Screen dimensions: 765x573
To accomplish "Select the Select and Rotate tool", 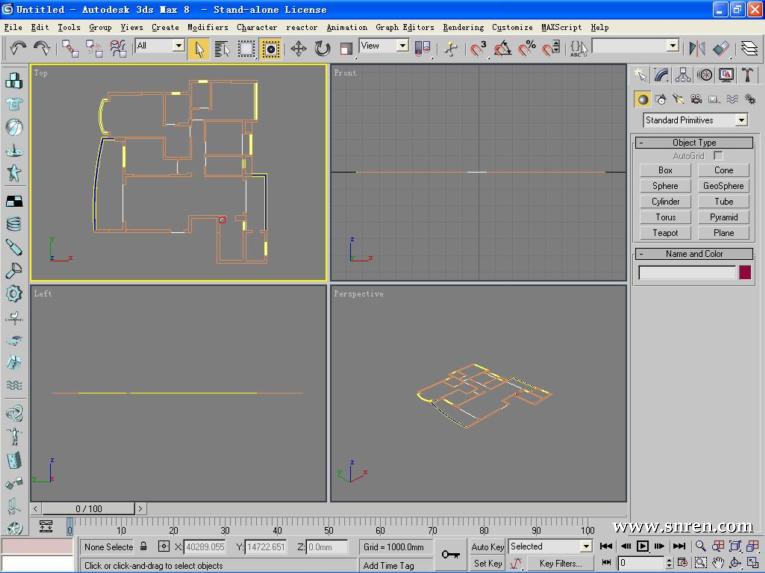I will [322, 48].
